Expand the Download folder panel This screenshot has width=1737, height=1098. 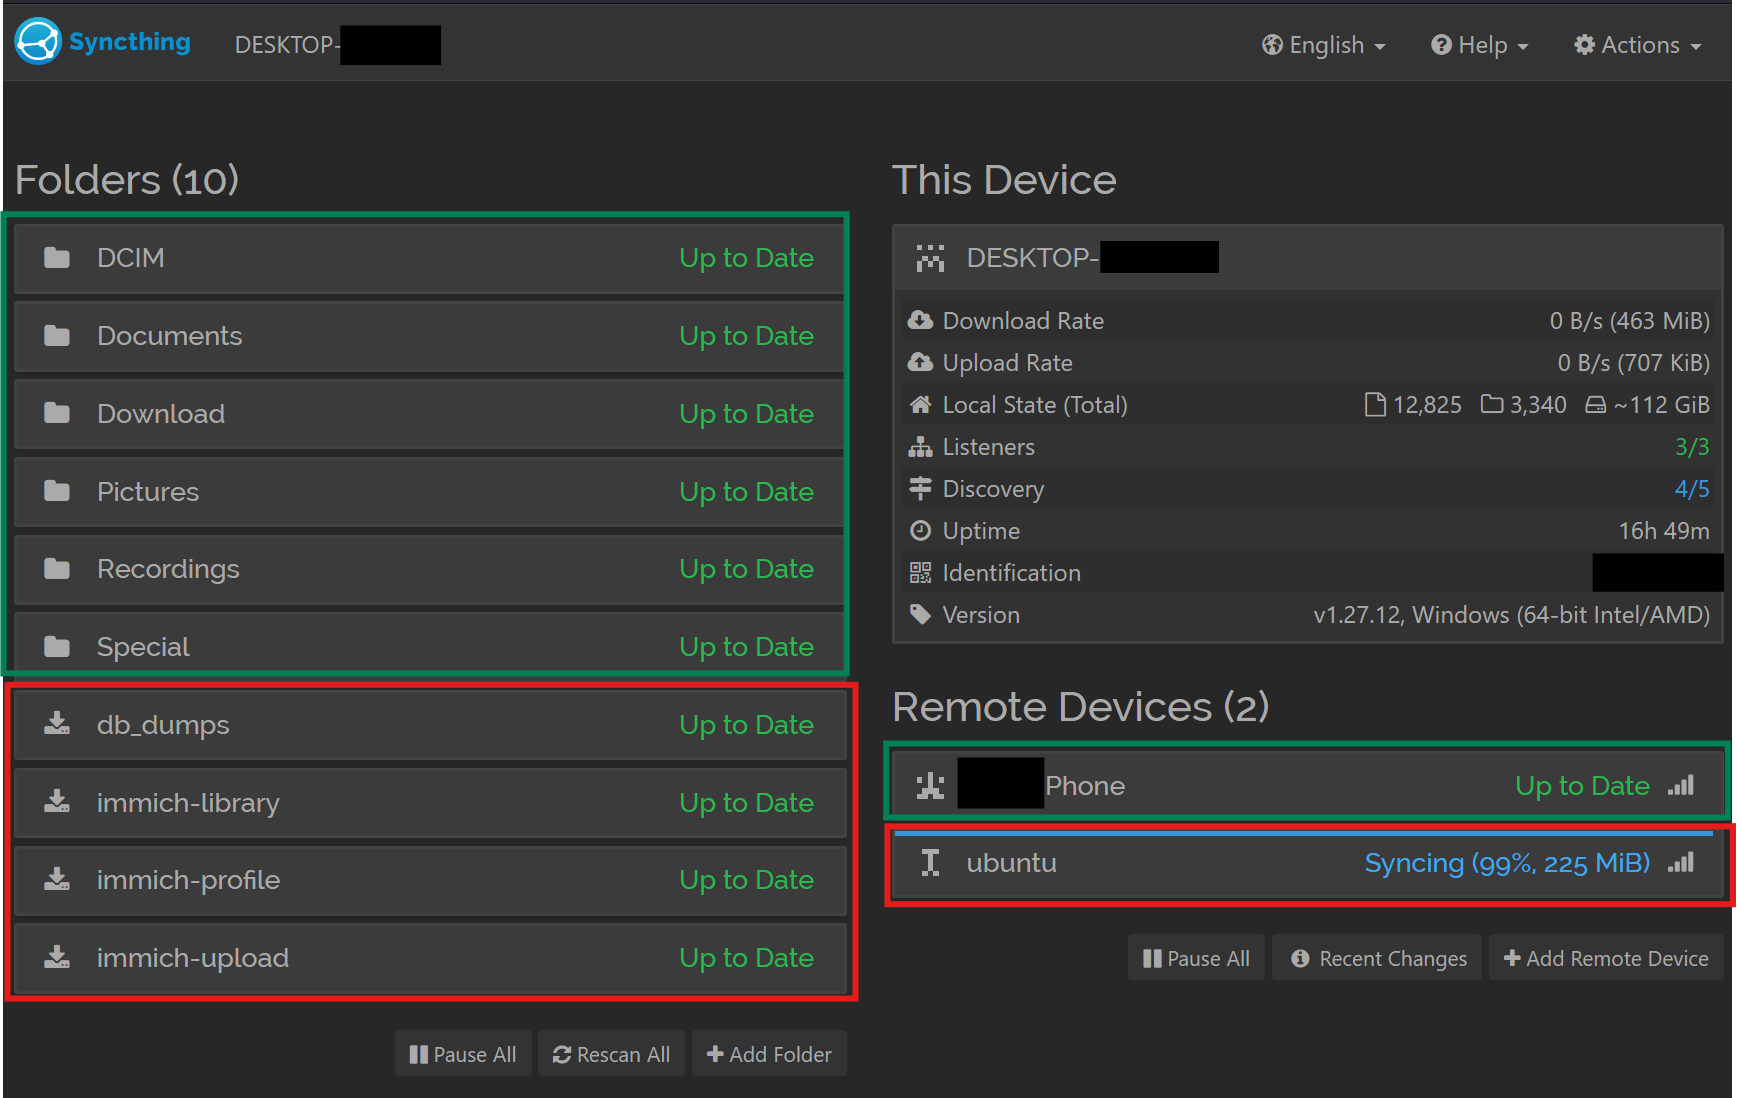pos(430,413)
